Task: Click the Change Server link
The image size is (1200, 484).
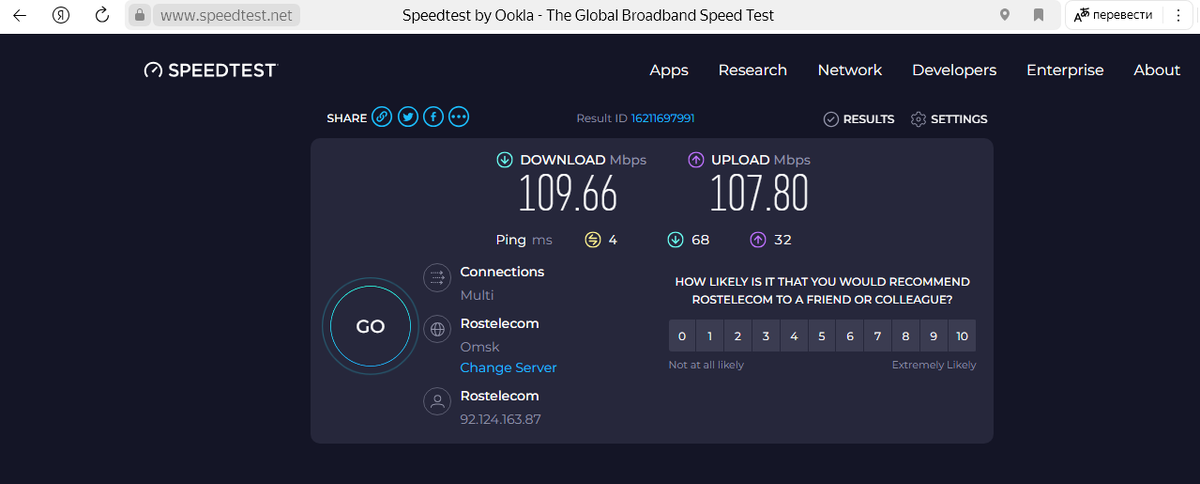Action: pos(508,368)
